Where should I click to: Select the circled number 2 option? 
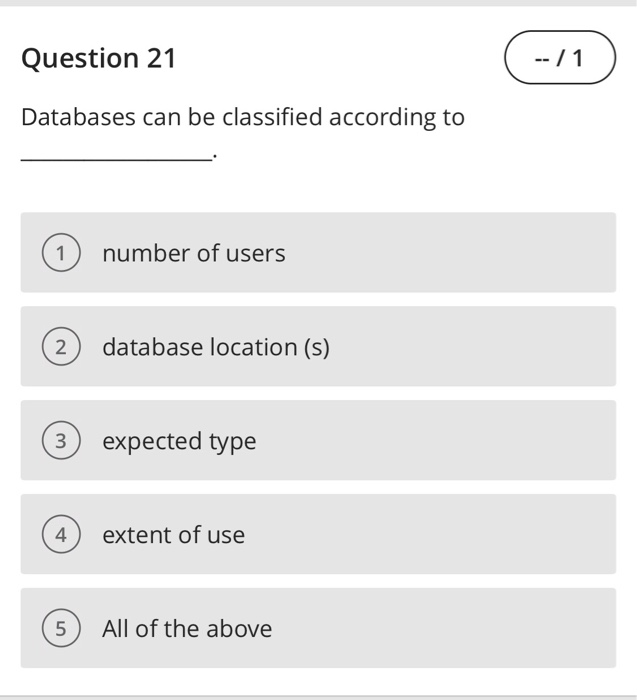(x=61, y=346)
